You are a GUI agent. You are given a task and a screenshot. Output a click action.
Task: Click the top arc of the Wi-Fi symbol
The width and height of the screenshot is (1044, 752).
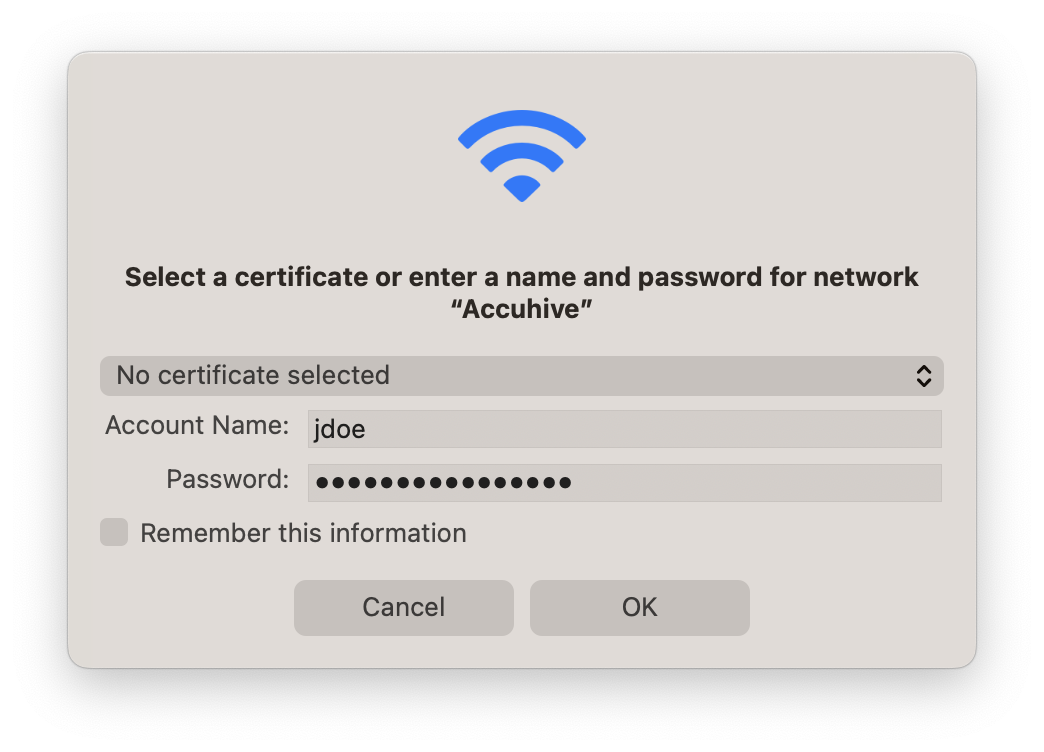(521, 120)
